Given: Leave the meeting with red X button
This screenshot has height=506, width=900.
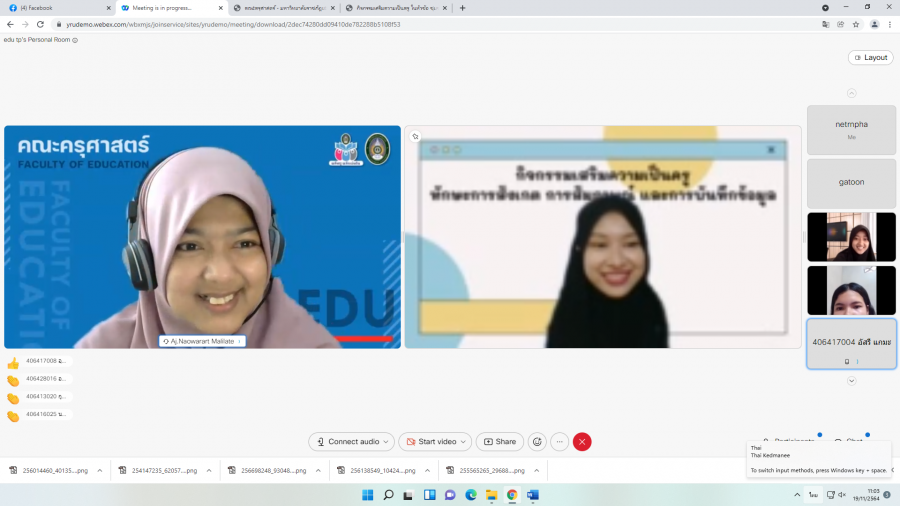Looking at the screenshot, I should (582, 442).
